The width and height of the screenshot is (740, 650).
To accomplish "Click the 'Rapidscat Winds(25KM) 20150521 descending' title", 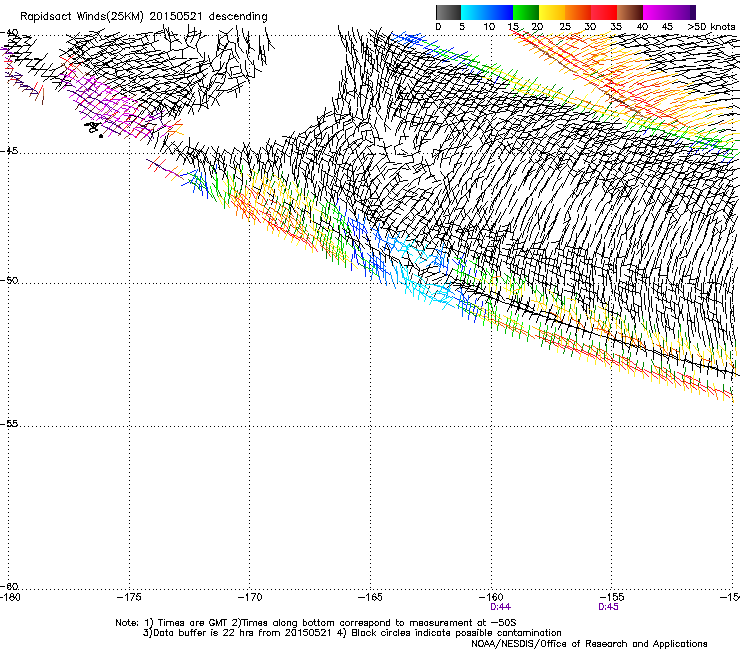I will coord(143,17).
